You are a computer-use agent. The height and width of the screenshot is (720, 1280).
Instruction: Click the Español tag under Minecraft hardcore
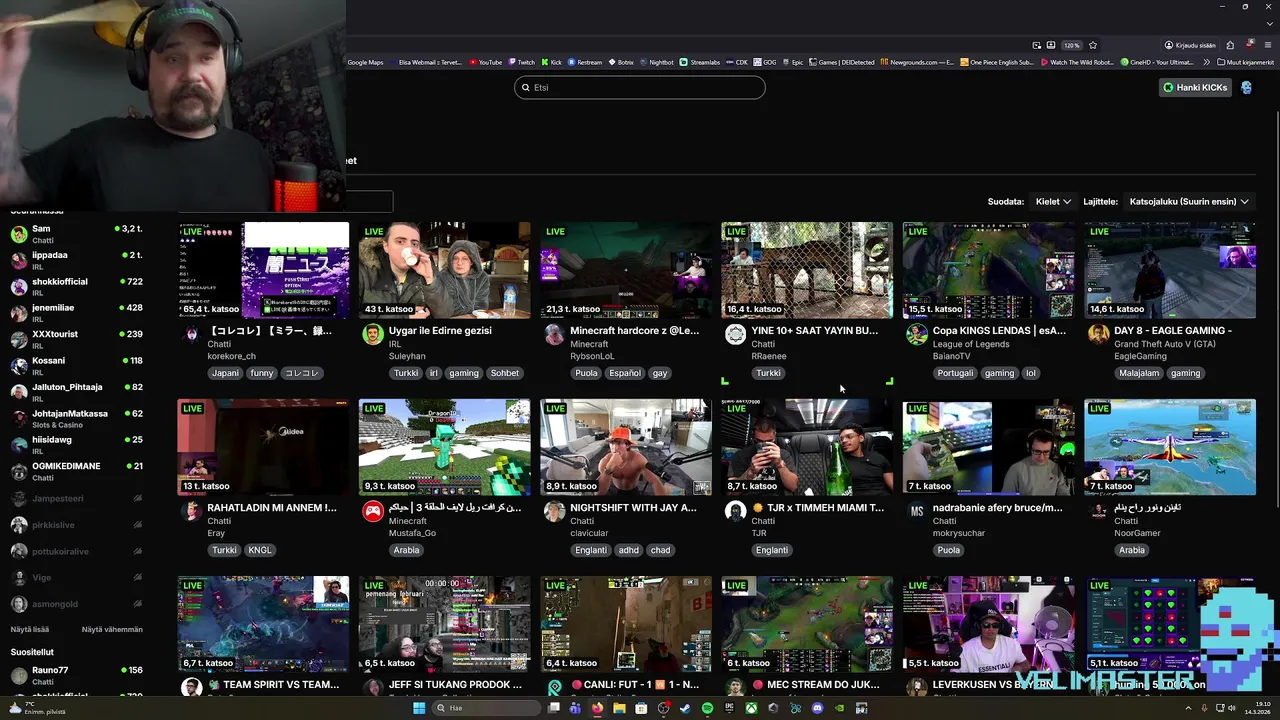pos(624,373)
